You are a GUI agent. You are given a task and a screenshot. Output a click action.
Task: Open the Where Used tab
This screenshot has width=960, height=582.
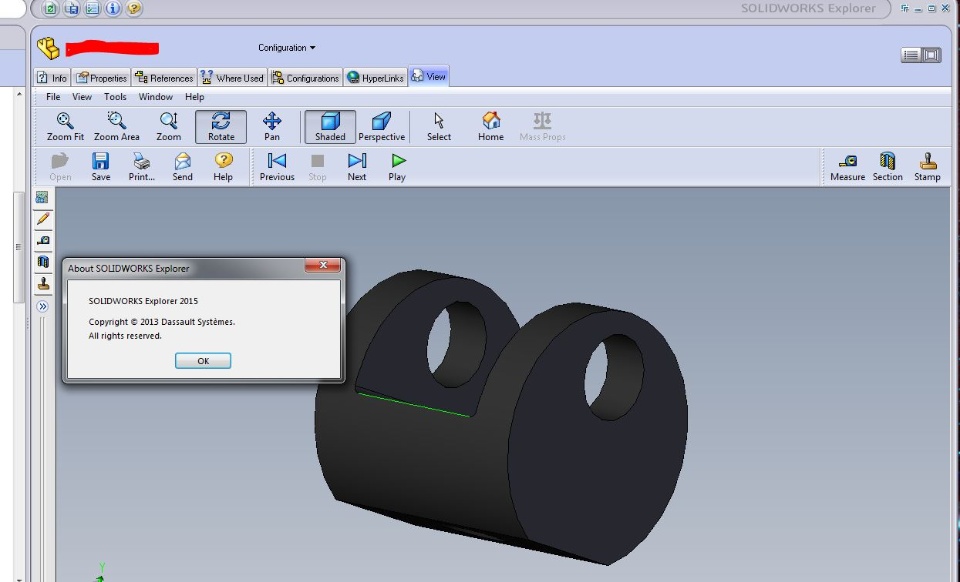tap(233, 78)
